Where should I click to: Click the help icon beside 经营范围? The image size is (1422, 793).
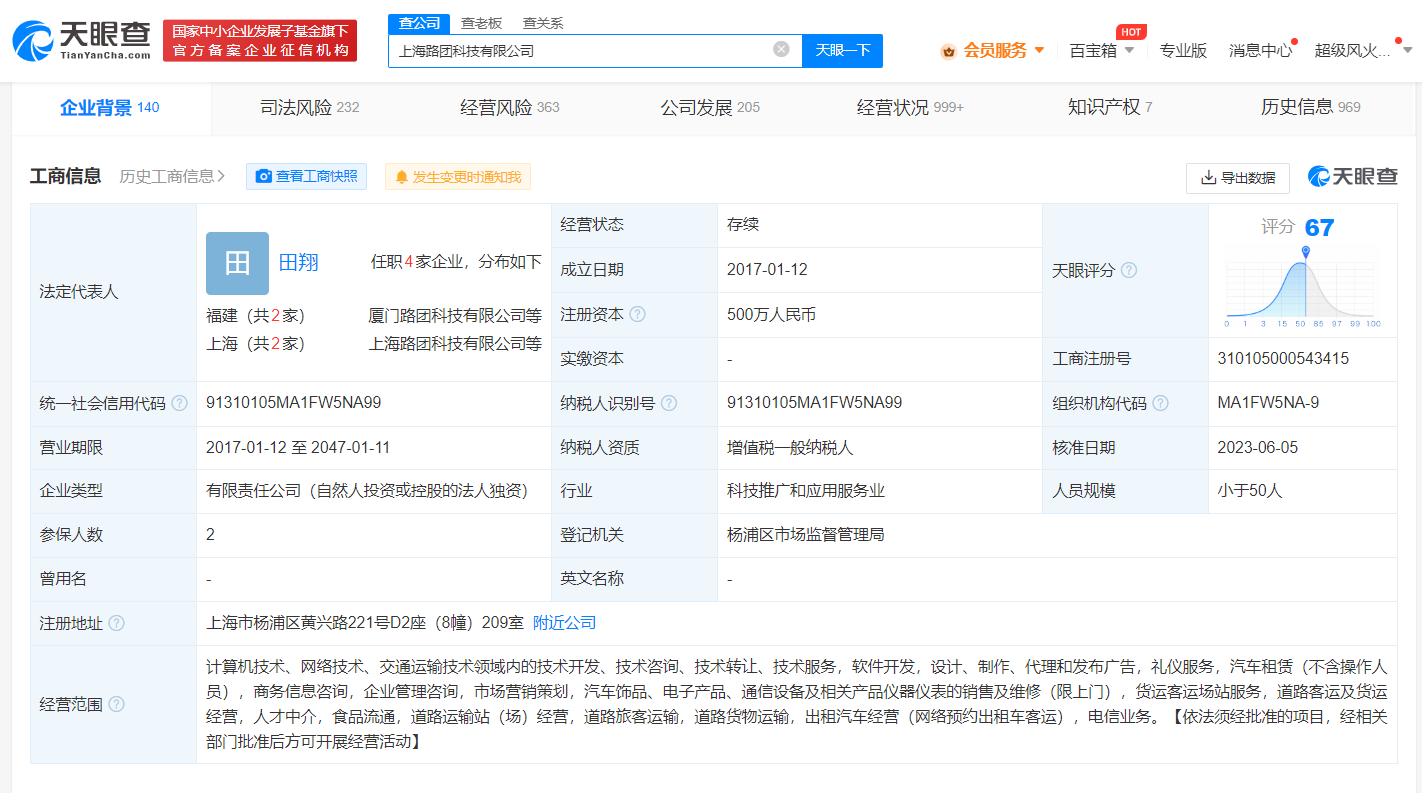[116, 704]
